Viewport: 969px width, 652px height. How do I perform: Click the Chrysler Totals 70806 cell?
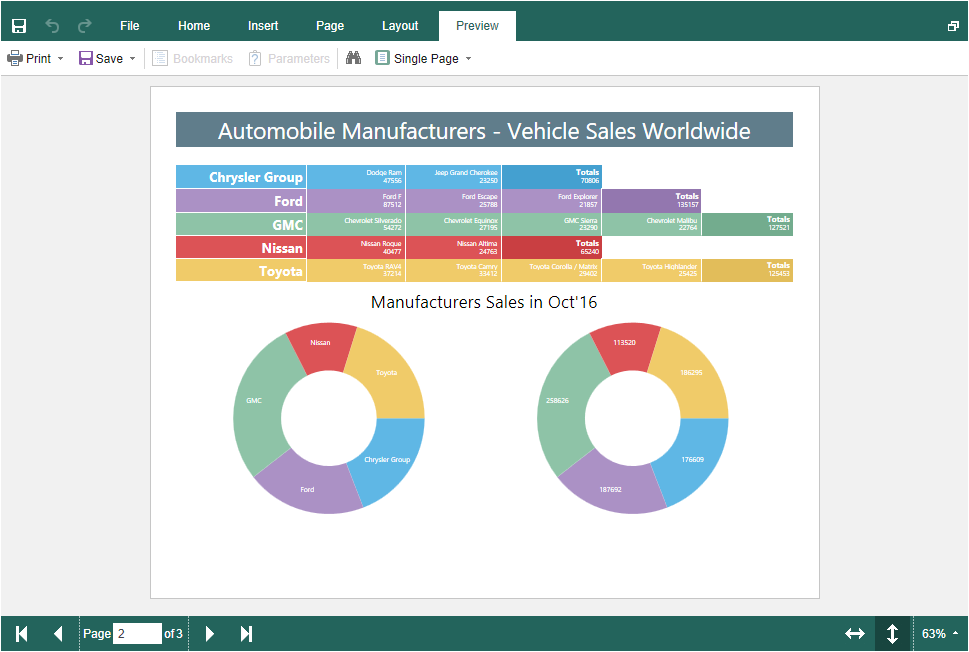(552, 177)
